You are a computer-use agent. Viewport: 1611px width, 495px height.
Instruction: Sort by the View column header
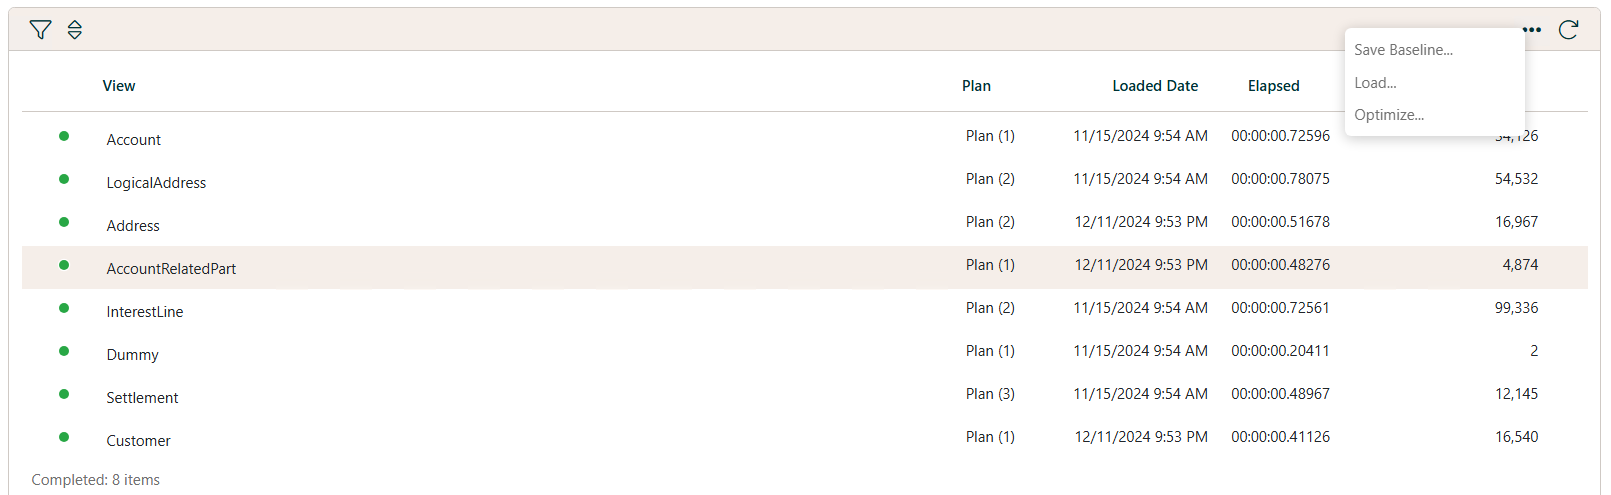pos(119,86)
